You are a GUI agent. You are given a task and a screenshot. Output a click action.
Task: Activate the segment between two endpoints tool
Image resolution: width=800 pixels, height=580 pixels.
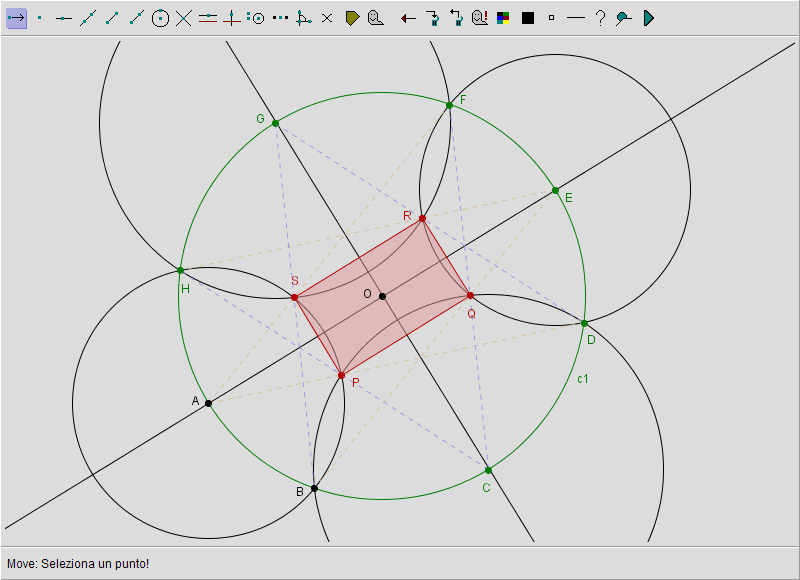[112, 18]
